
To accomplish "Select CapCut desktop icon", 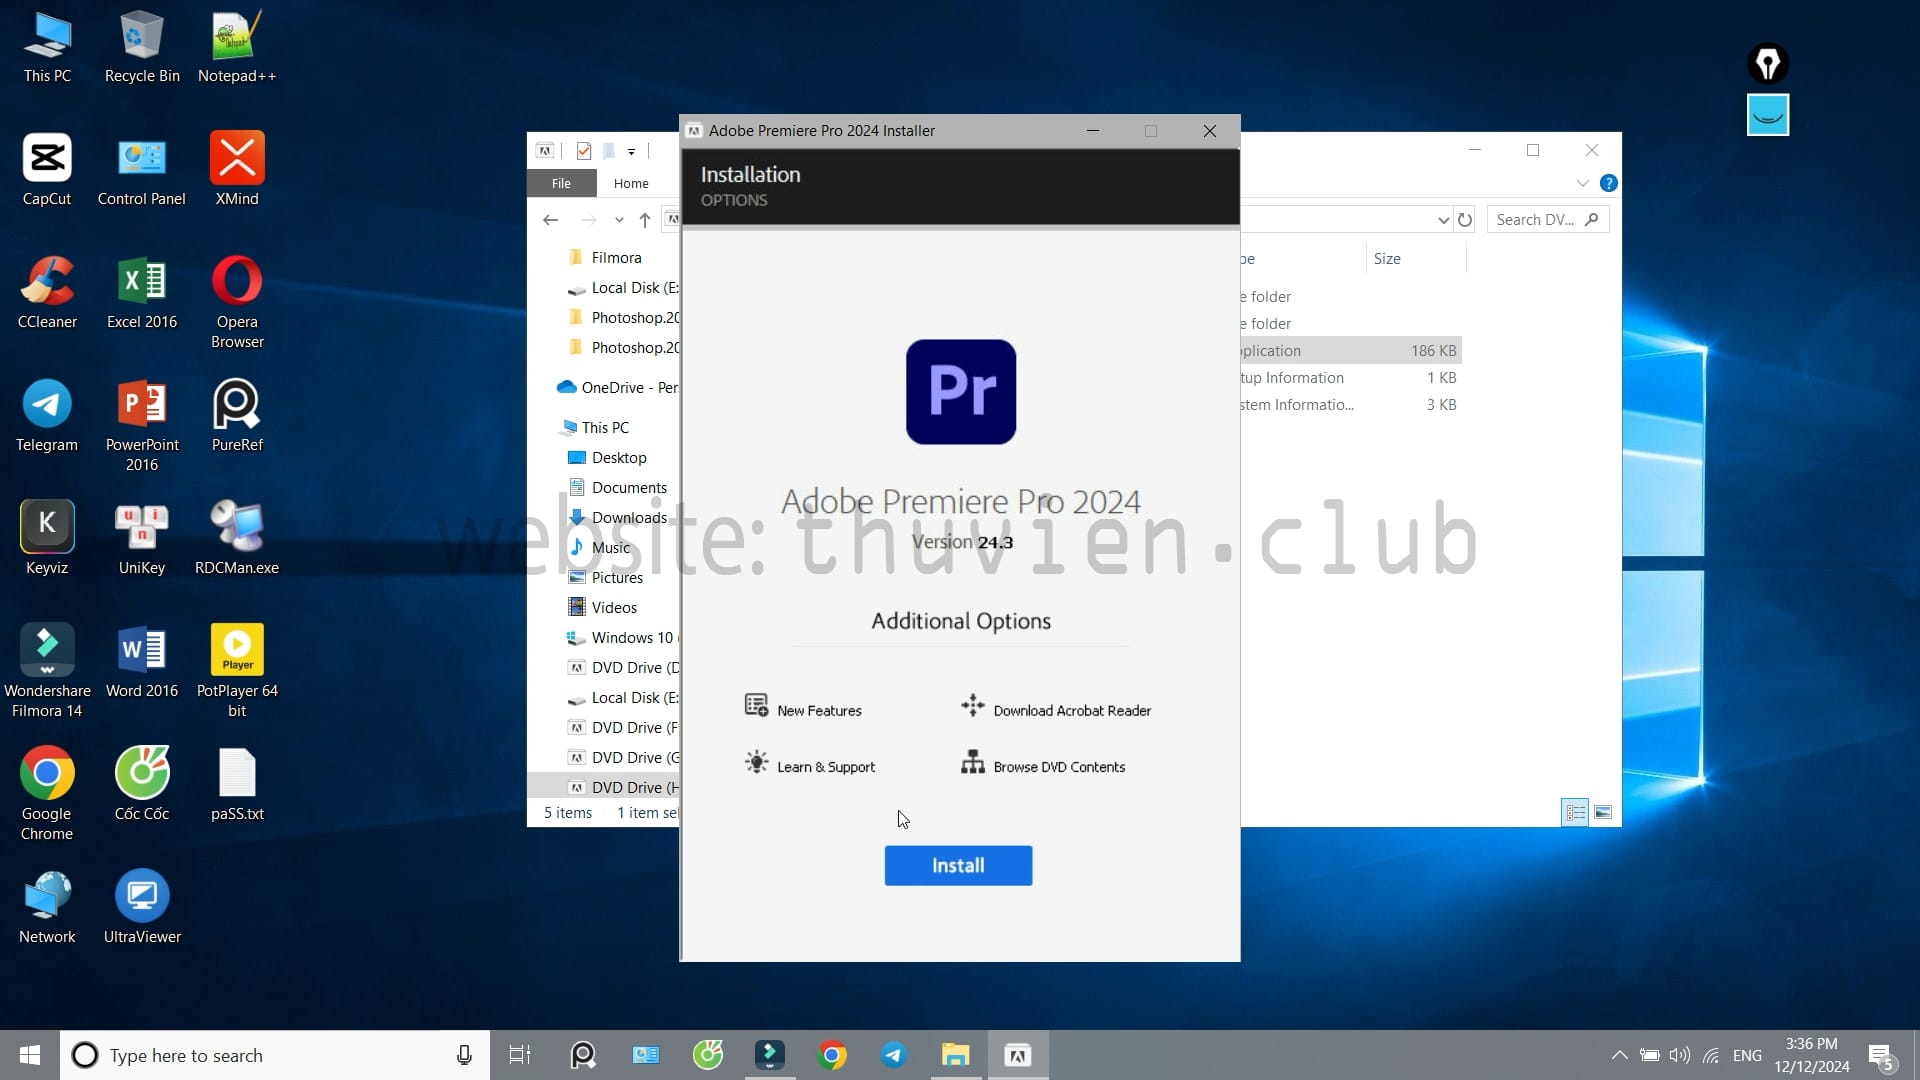I will click(47, 169).
